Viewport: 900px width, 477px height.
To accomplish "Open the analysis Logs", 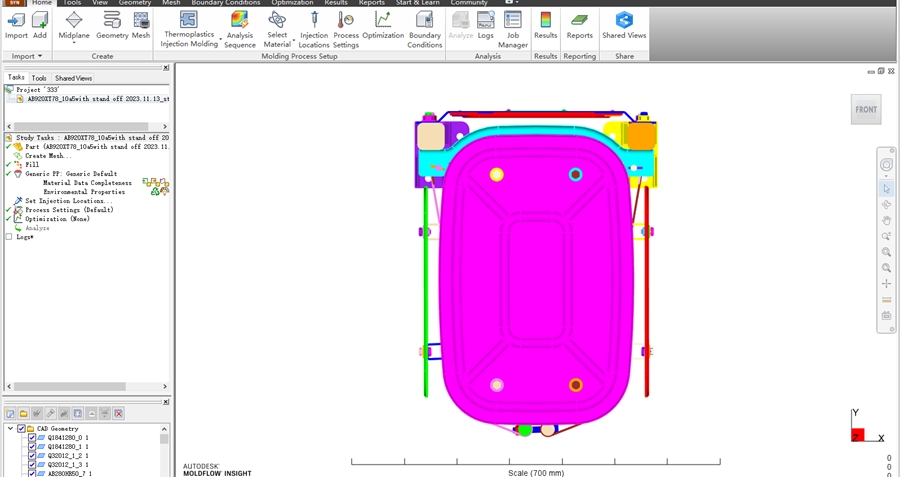I will pyautogui.click(x=486, y=26).
